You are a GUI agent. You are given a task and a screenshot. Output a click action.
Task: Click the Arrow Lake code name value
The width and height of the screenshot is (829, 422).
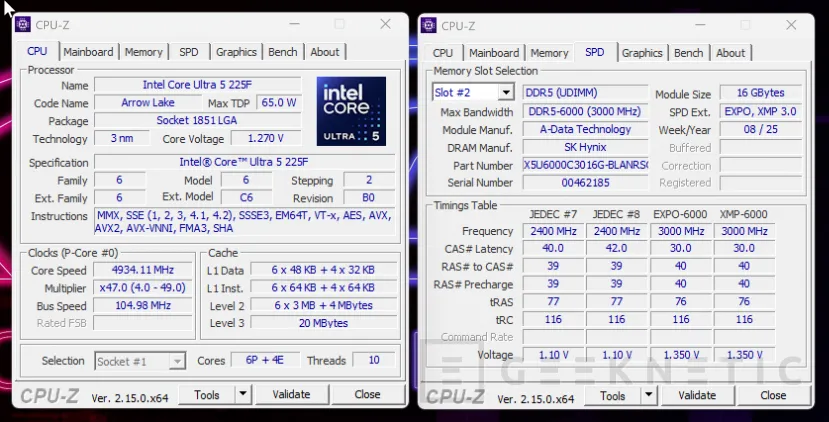(x=148, y=103)
